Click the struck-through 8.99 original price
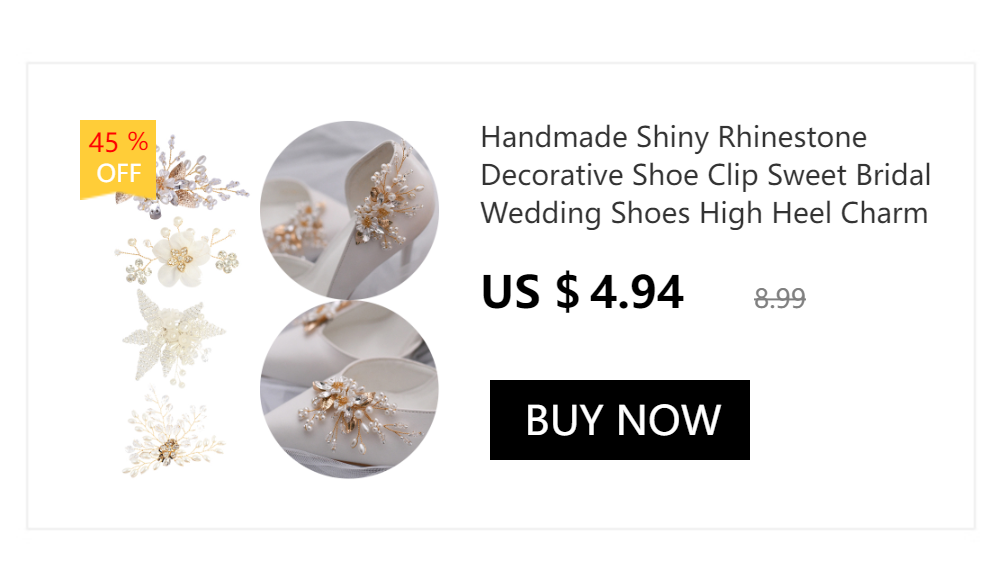Viewport: 1000px width, 580px height. (779, 298)
